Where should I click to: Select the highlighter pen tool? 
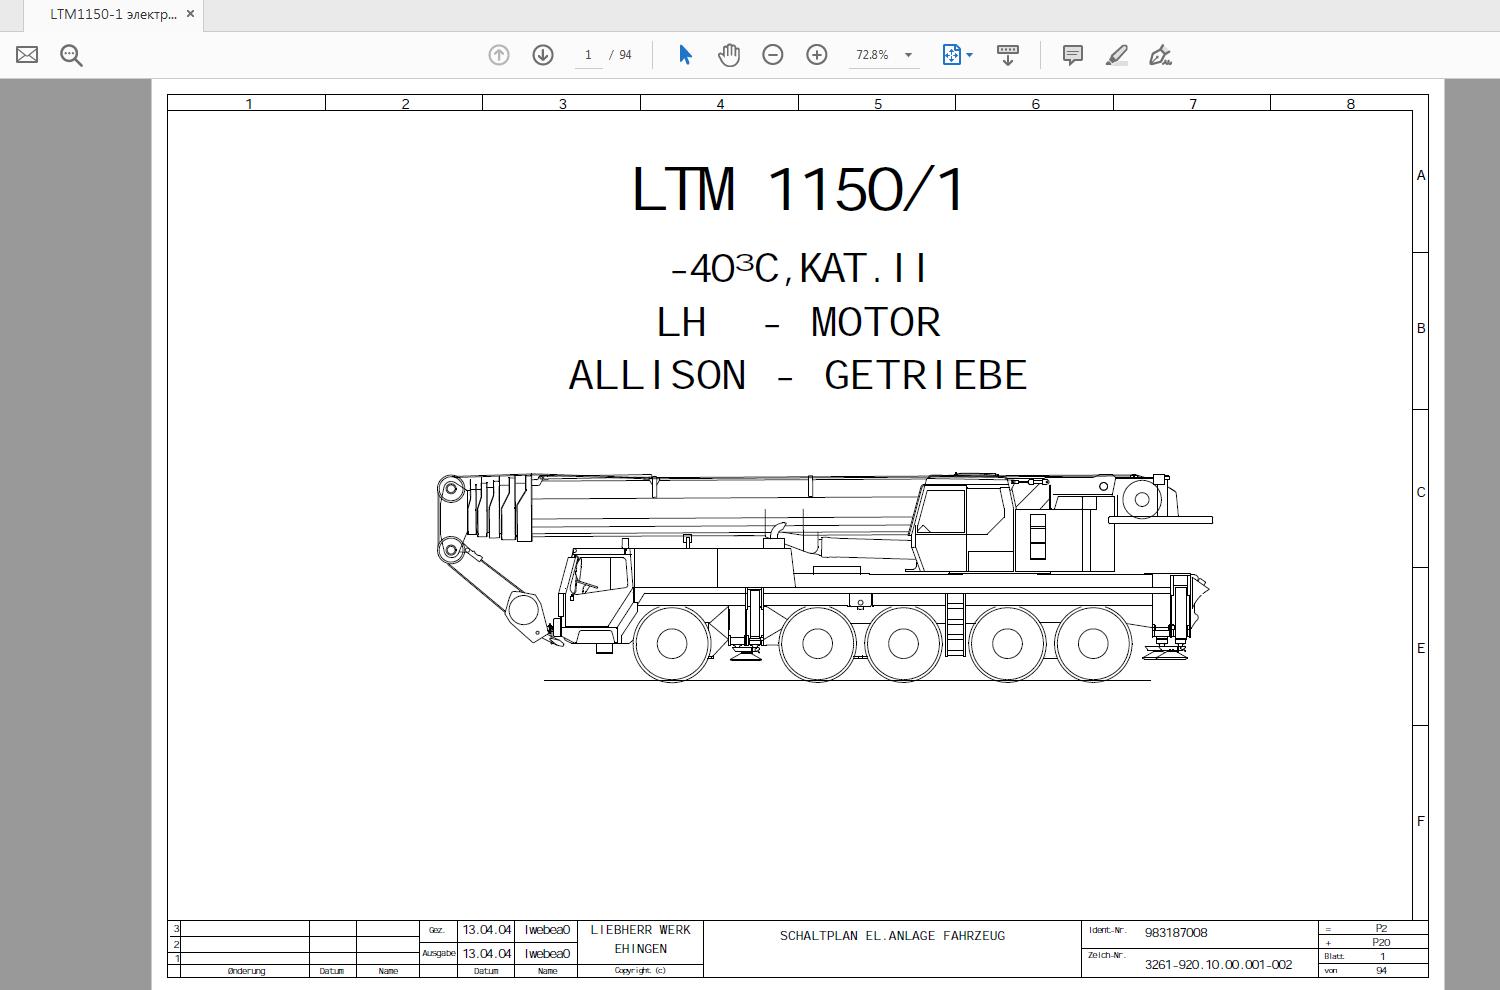pos(1117,55)
